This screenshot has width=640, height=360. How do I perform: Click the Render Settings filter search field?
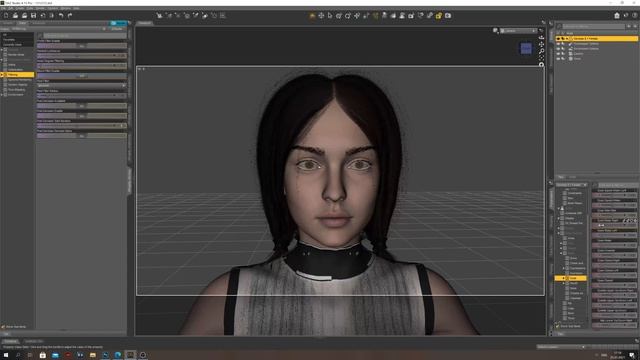[x=85, y=36]
